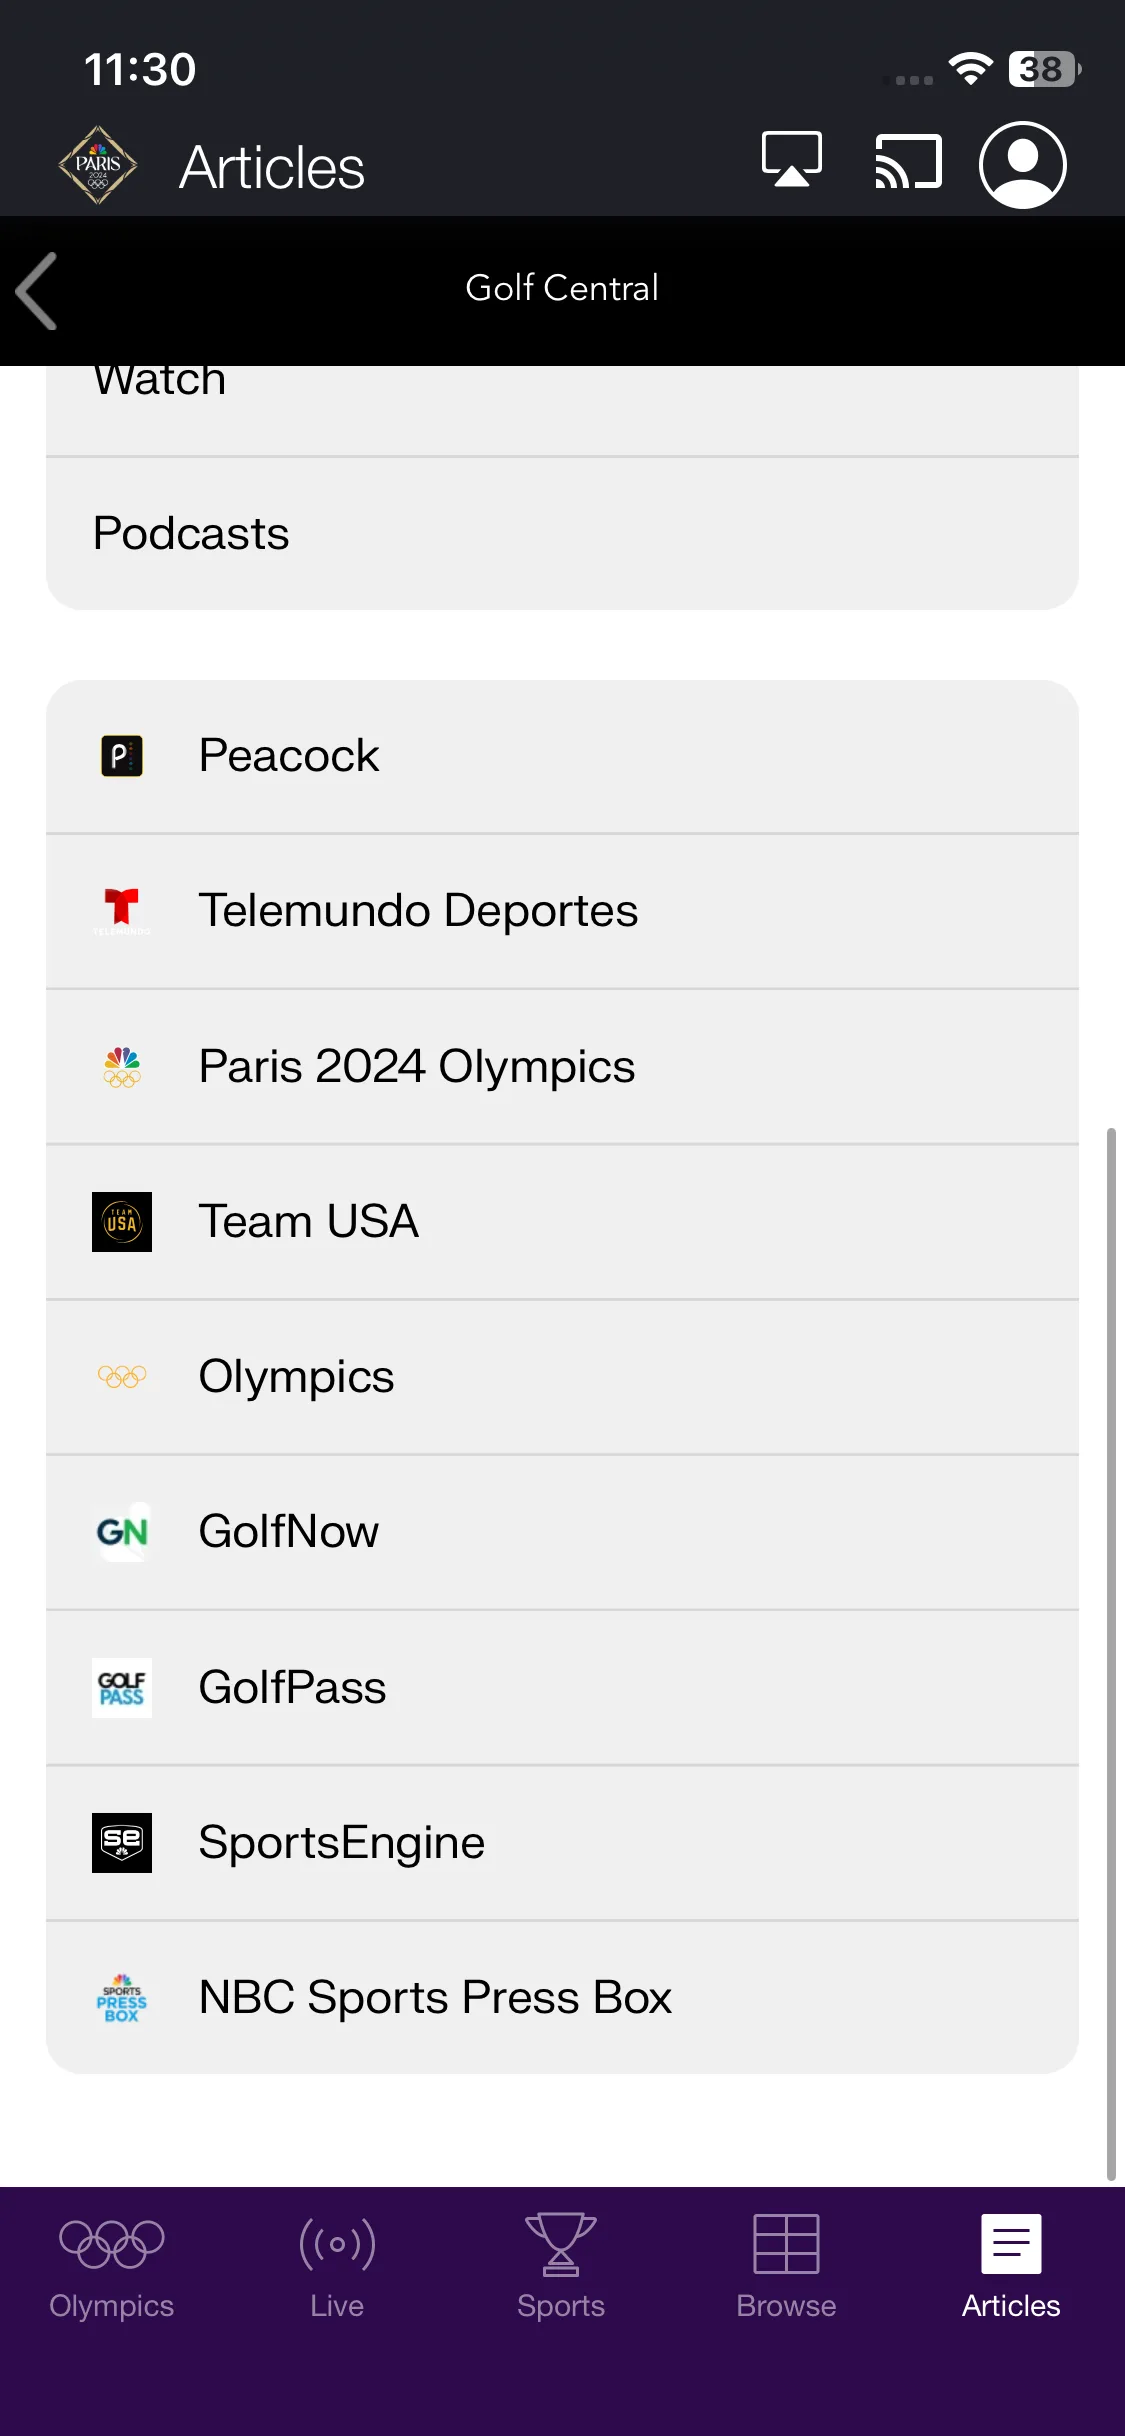Tap the SportsEngine SE icon

(x=122, y=1843)
